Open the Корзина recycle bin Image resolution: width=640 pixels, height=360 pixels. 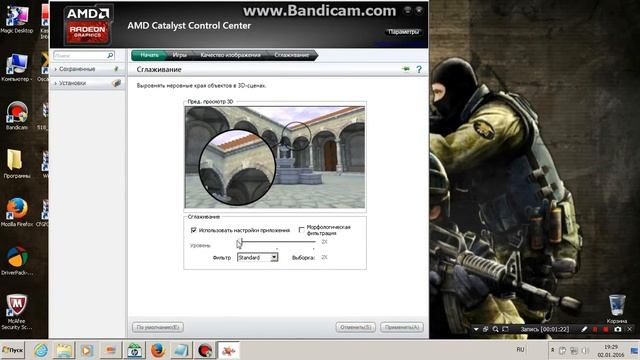pyautogui.click(x=617, y=309)
